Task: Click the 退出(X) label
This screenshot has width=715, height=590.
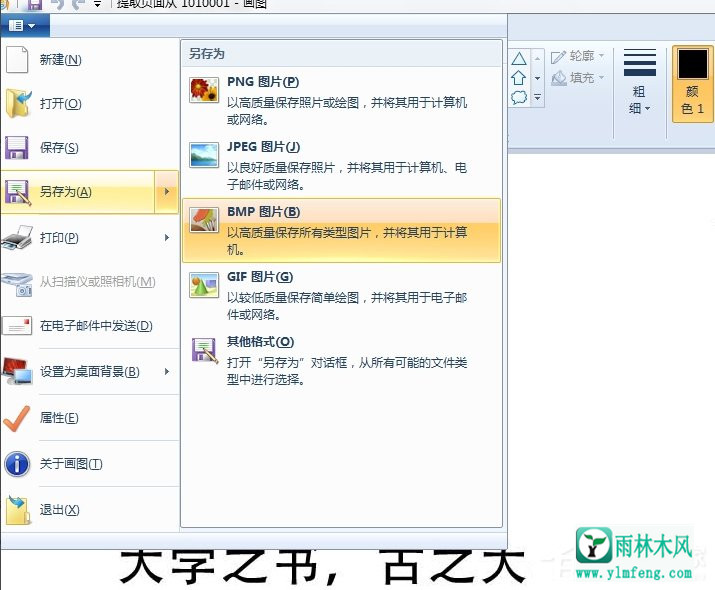Action: [x=59, y=510]
